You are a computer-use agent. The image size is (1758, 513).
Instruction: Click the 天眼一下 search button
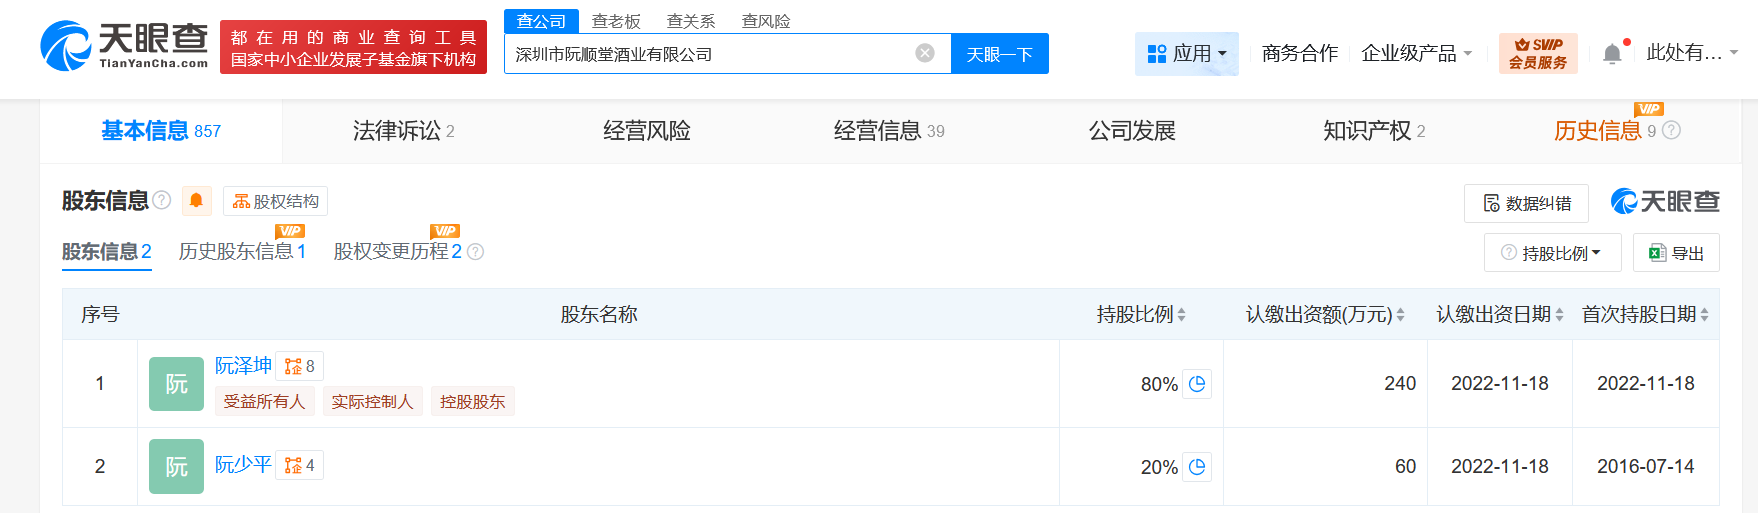pos(1000,54)
